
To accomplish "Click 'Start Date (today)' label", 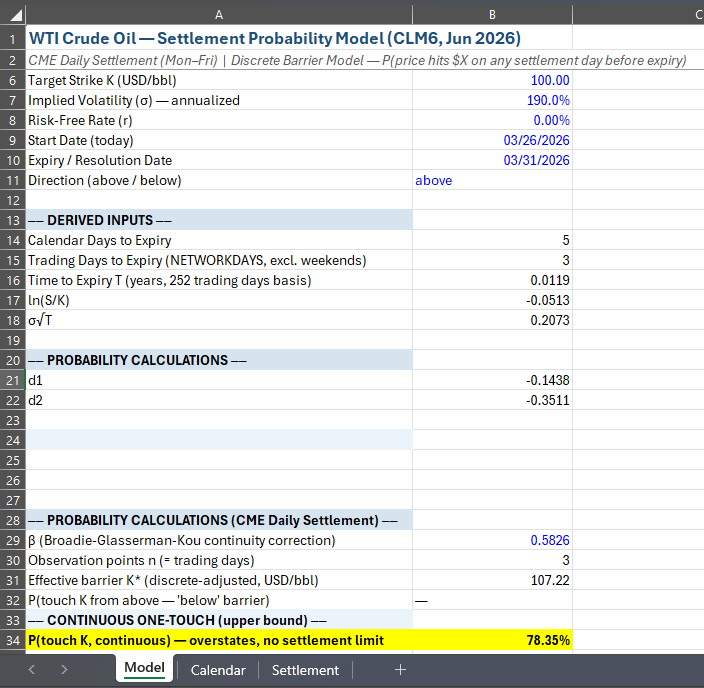I will tap(81, 140).
